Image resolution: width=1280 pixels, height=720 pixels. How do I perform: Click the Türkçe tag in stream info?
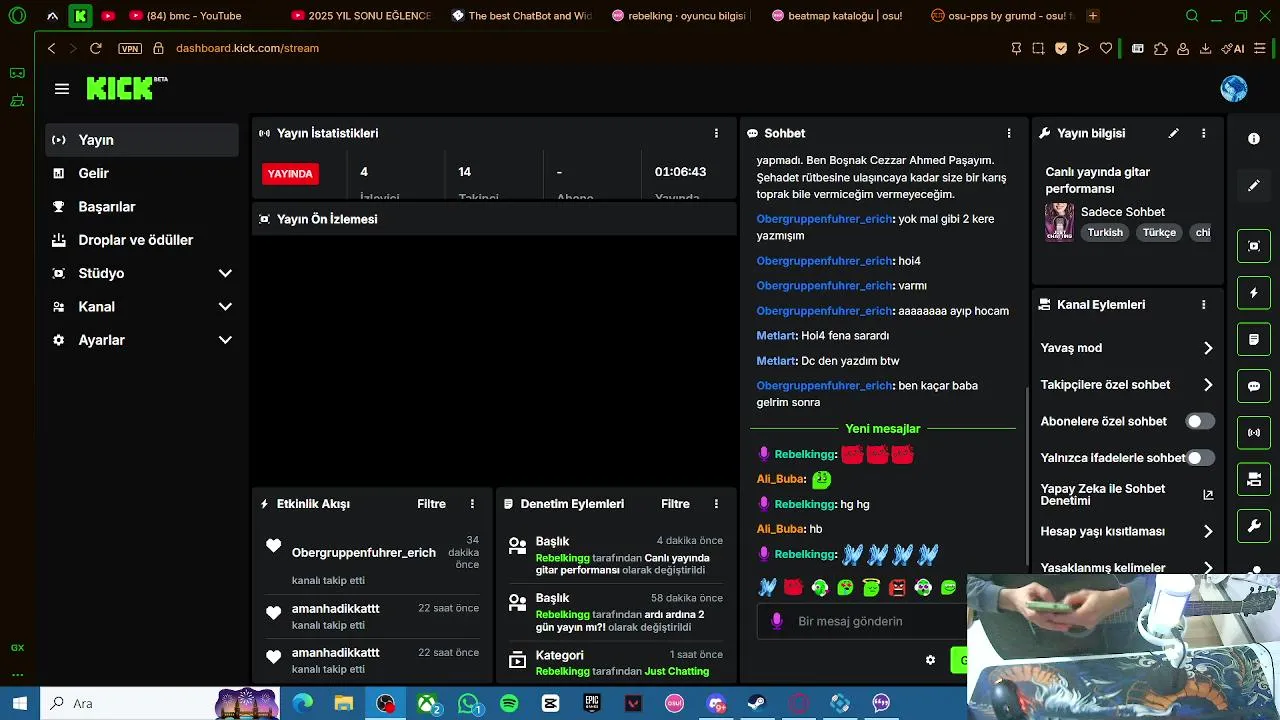1159,232
